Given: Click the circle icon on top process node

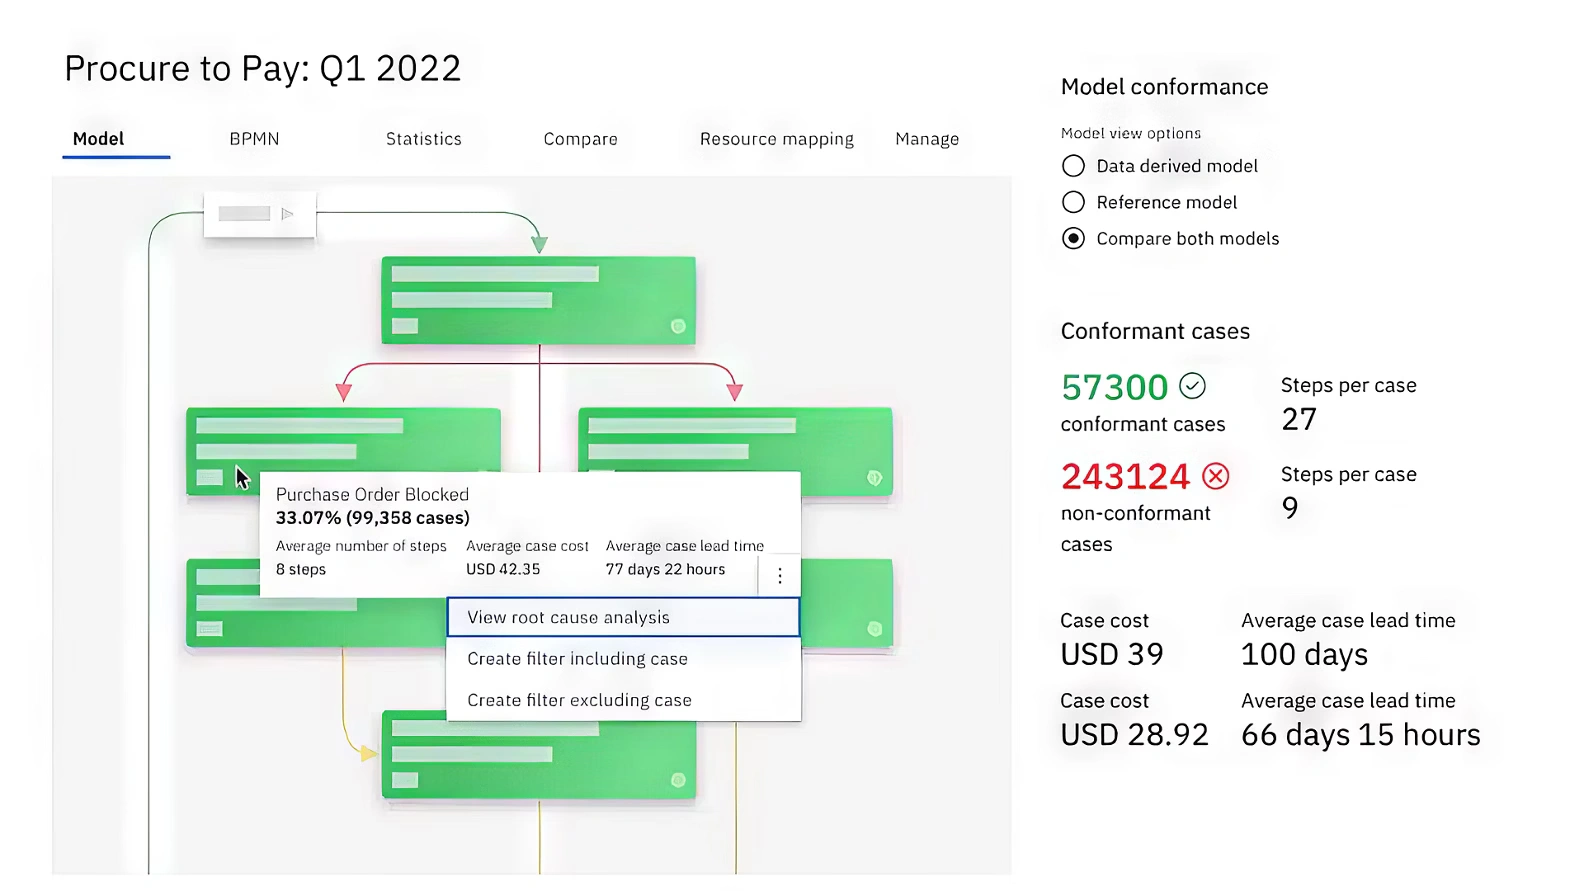Looking at the screenshot, I should tap(678, 326).
